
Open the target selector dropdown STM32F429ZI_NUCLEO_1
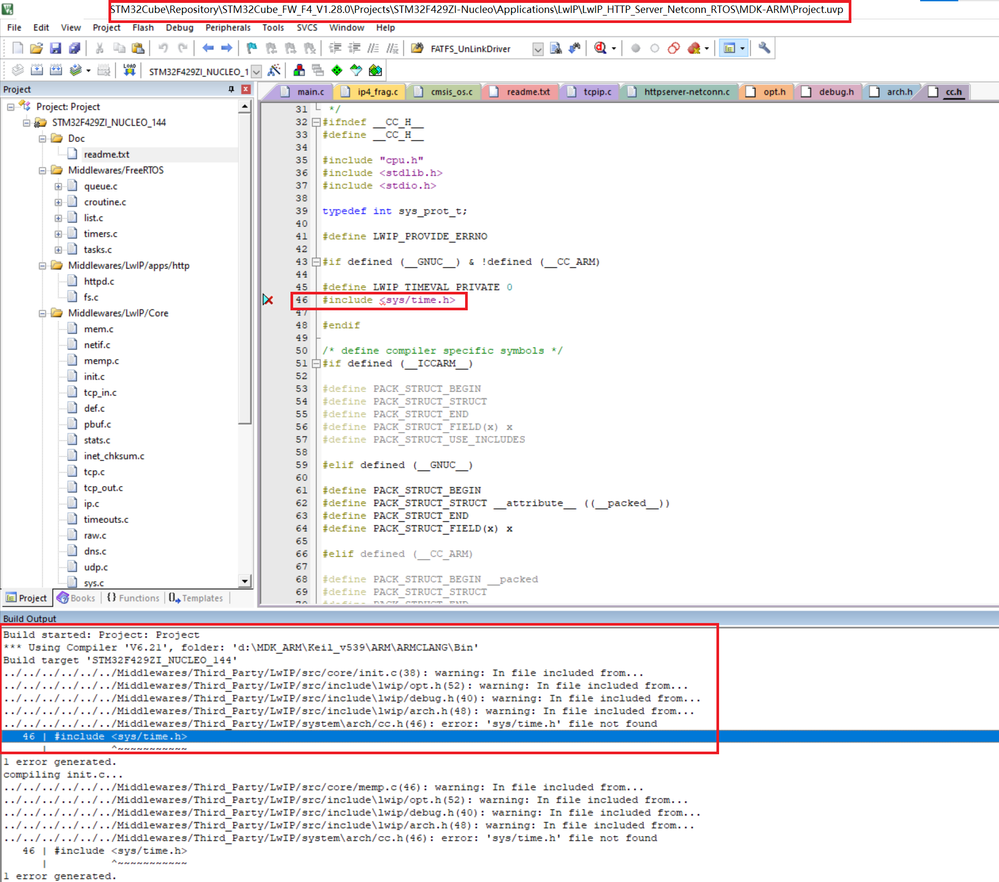256,71
